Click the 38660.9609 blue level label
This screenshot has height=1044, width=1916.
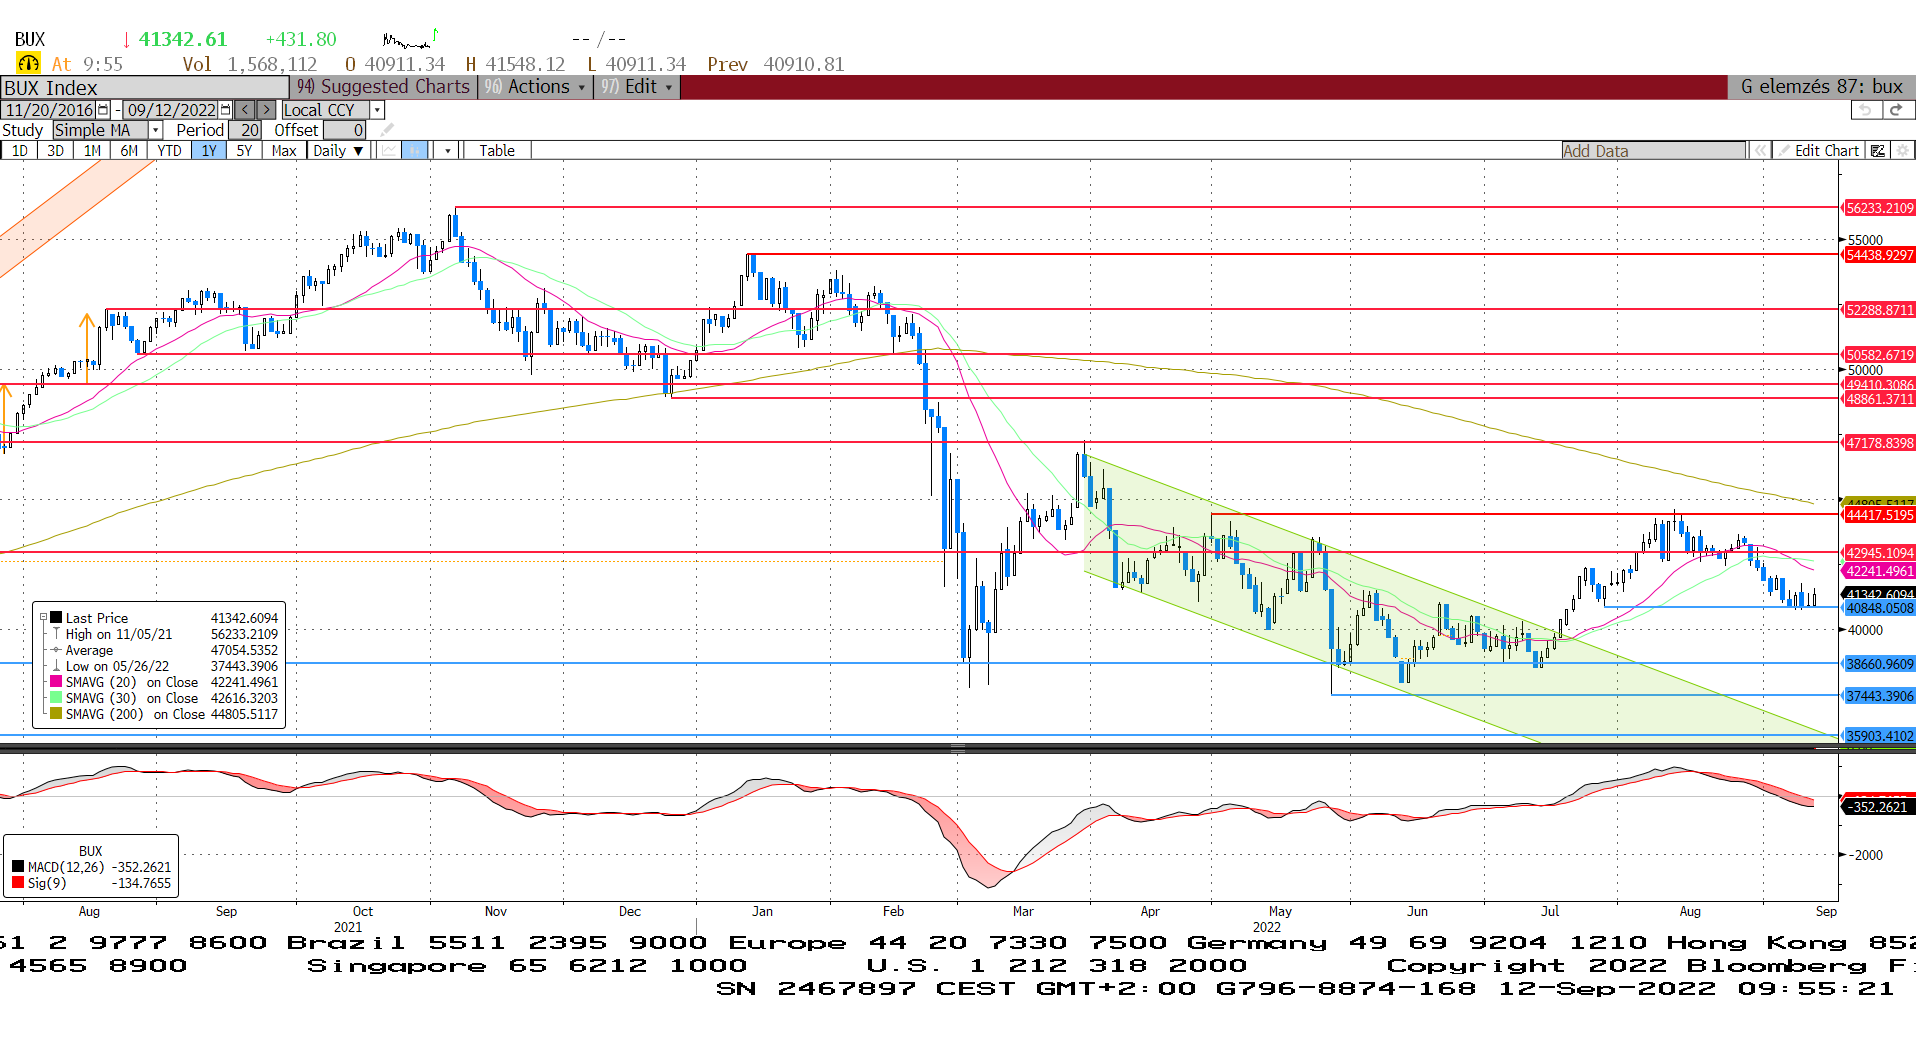click(x=1879, y=664)
